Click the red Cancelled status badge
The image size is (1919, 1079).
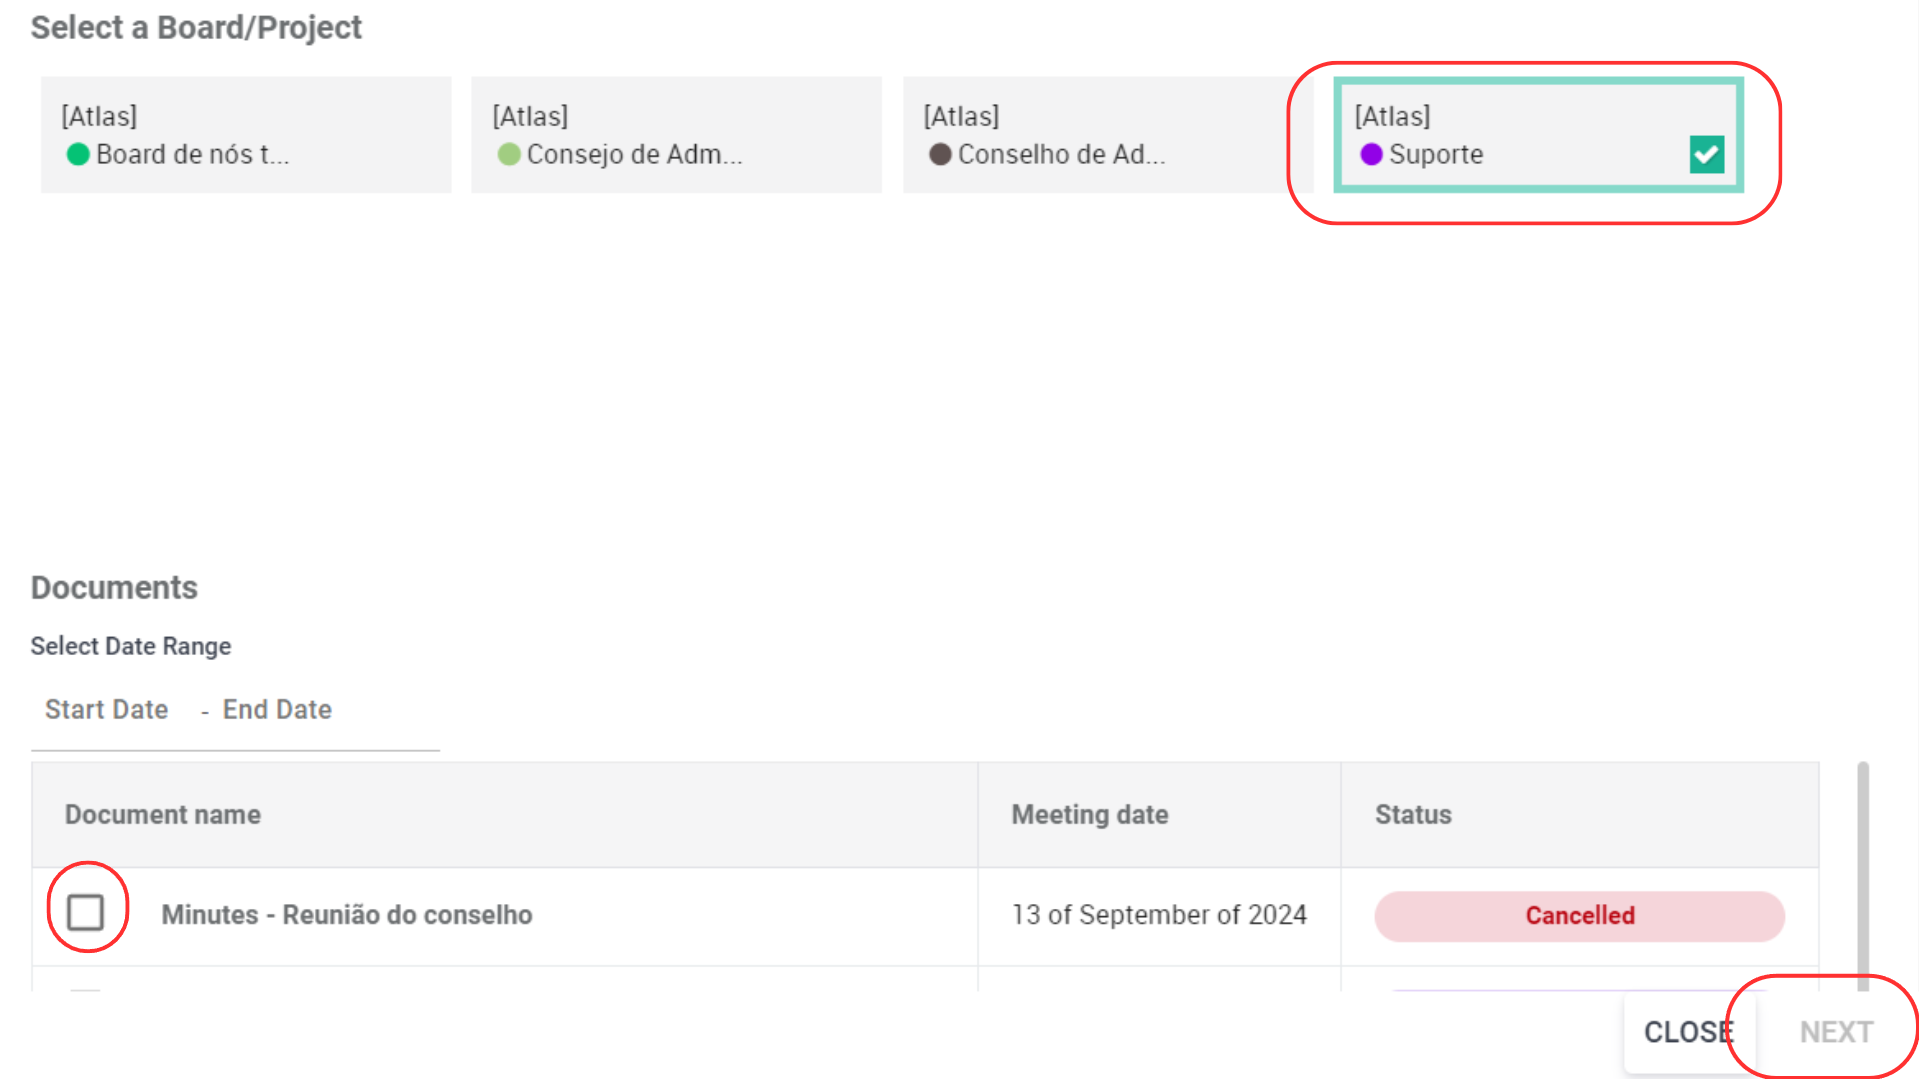pos(1579,916)
